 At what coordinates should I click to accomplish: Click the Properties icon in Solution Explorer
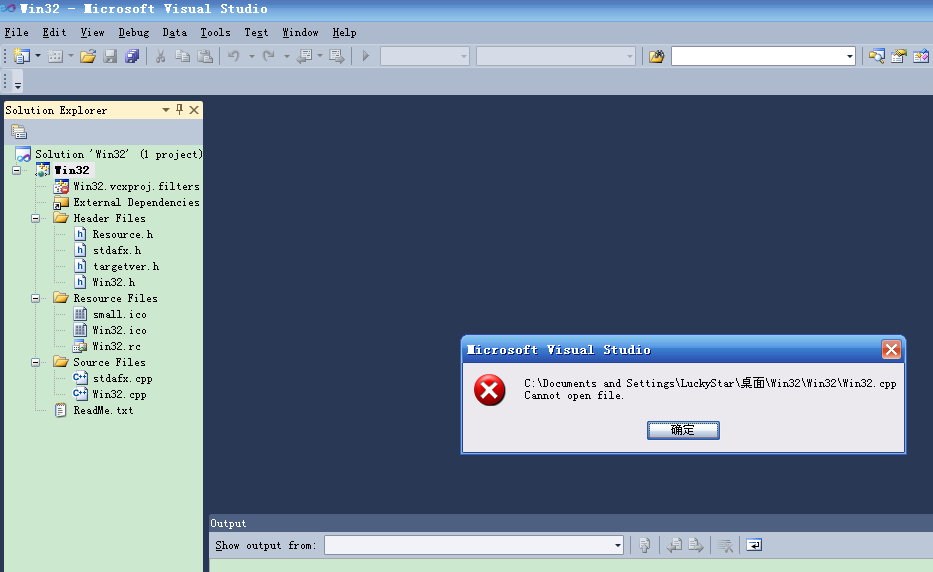coord(19,132)
